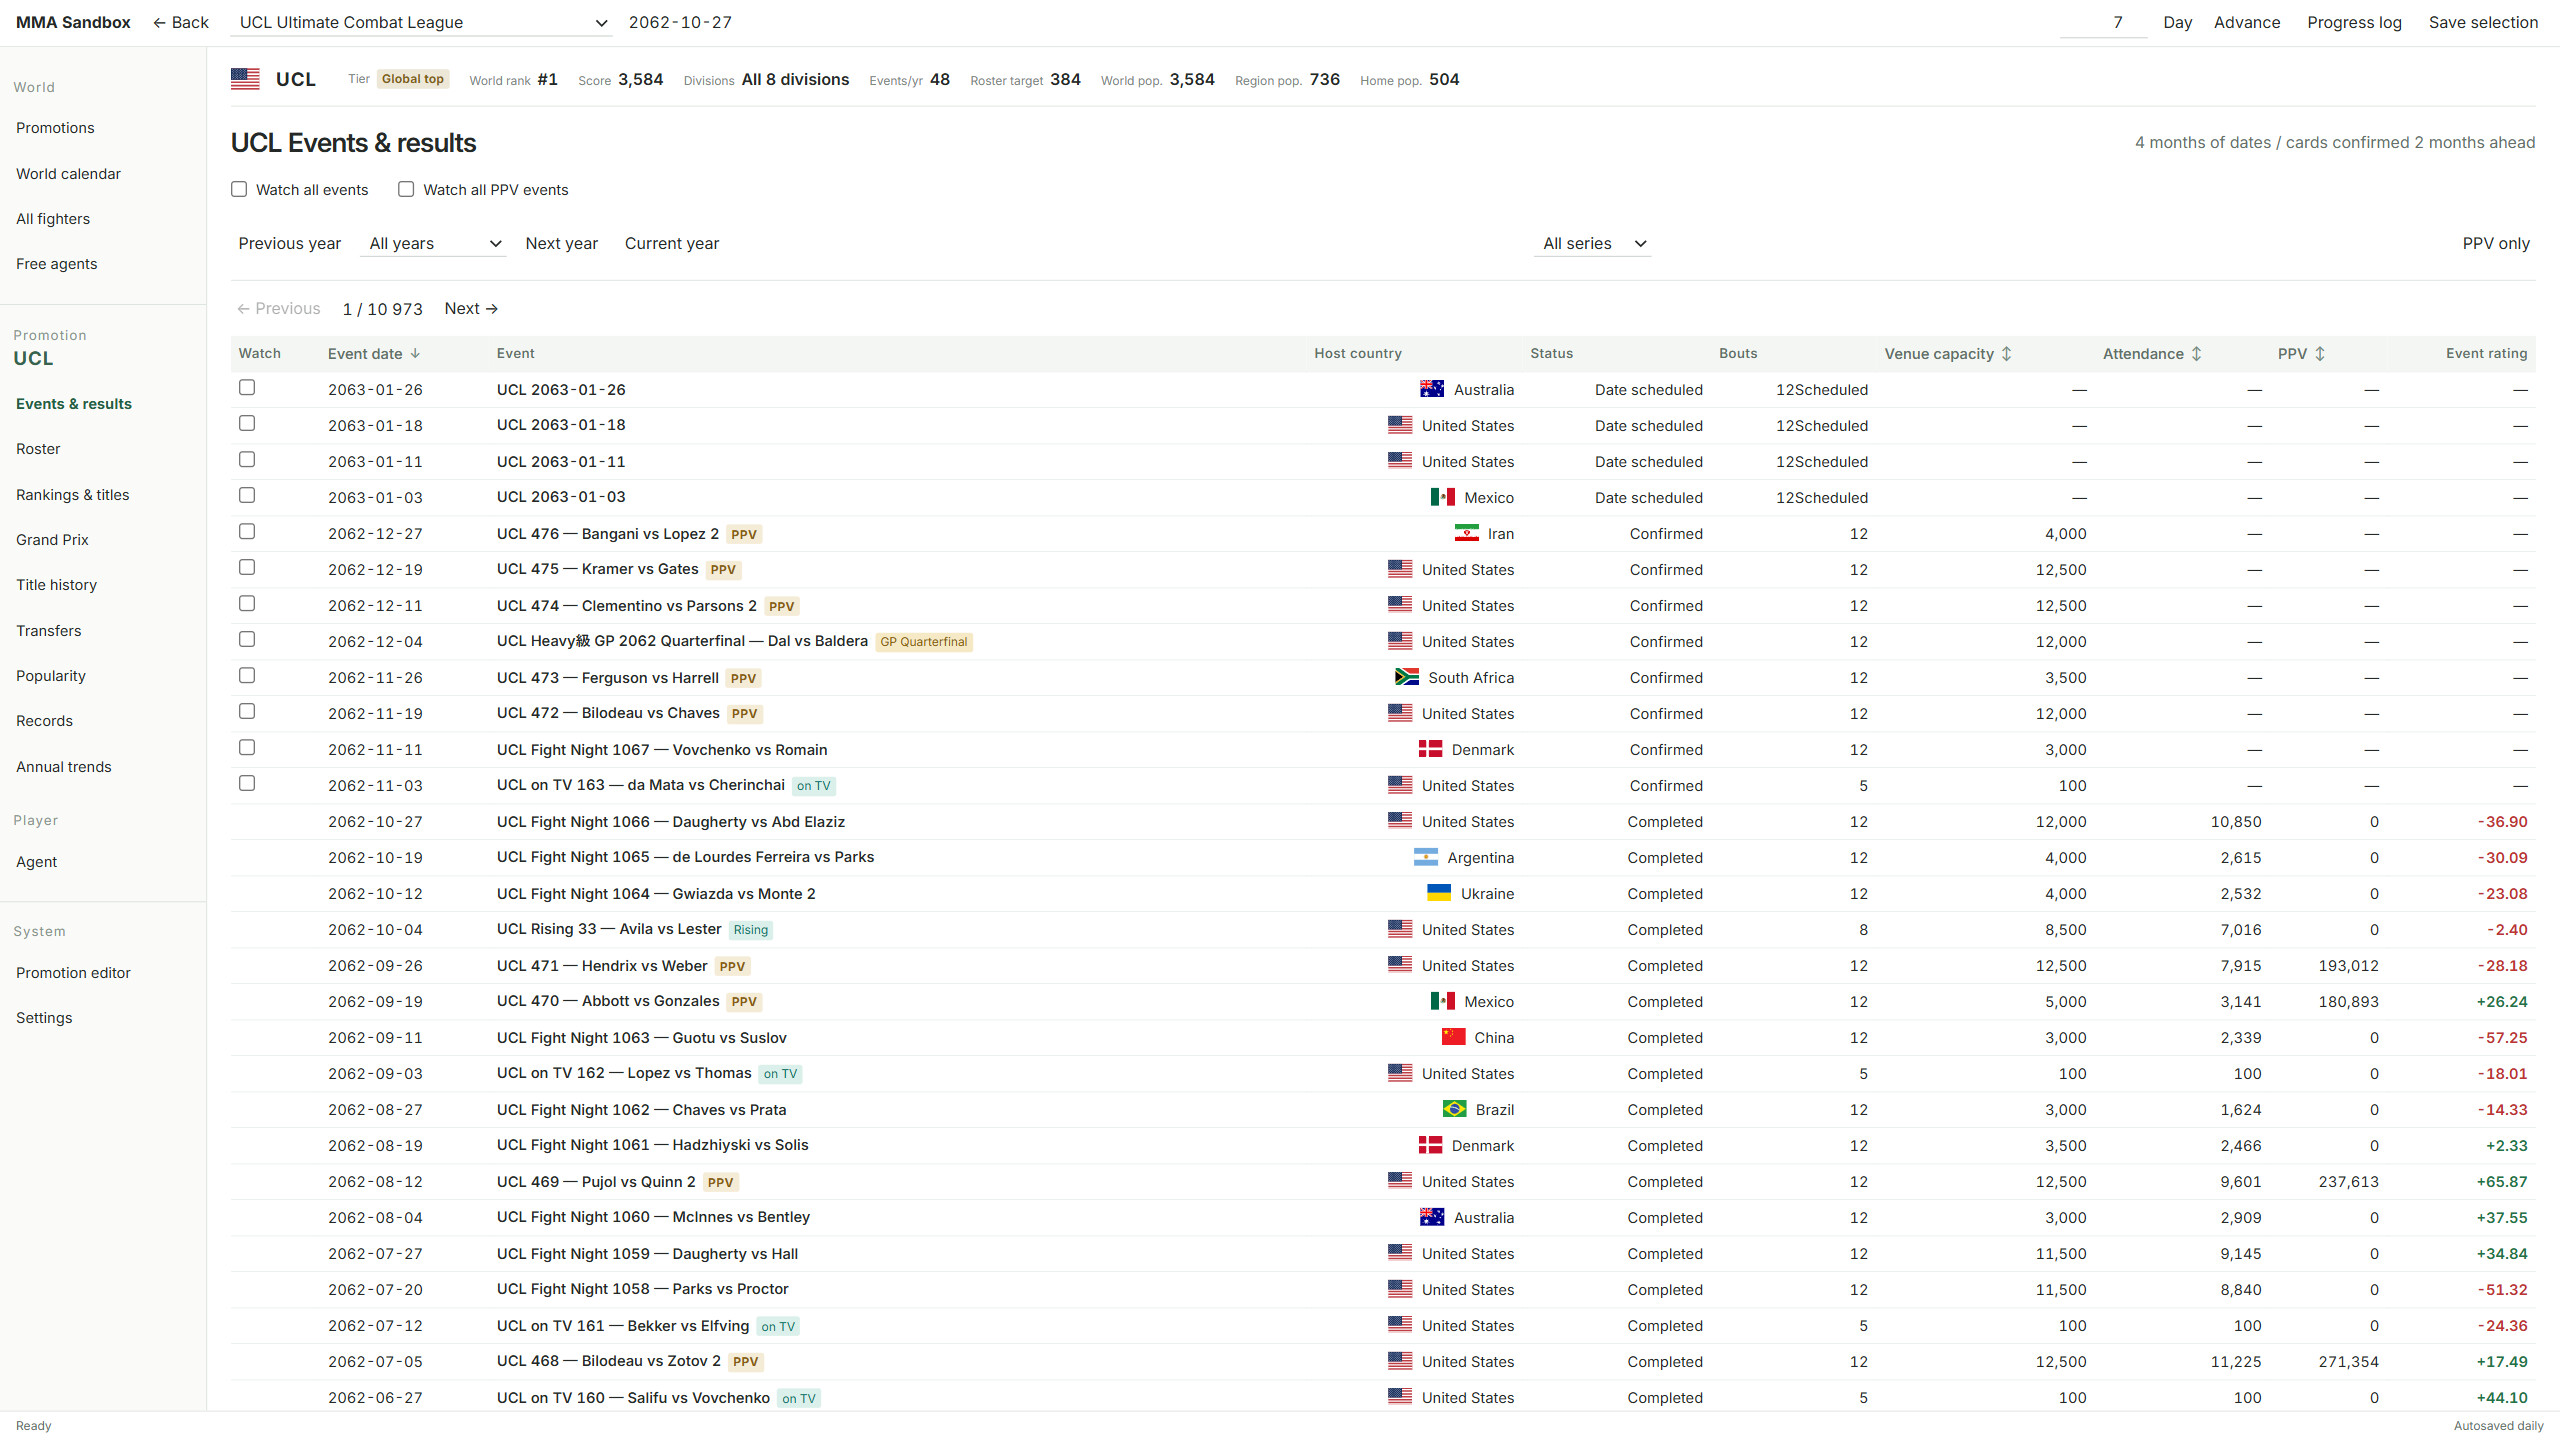This screenshot has height=1440, width=2560.
Task: Click the Event date descending arrow icon
Action: pyautogui.click(x=415, y=354)
